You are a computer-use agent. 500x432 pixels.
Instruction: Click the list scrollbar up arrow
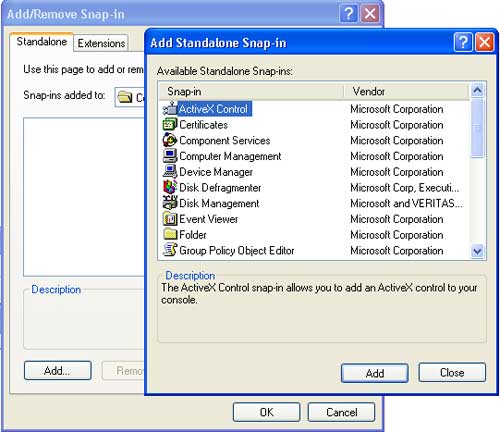point(477,90)
